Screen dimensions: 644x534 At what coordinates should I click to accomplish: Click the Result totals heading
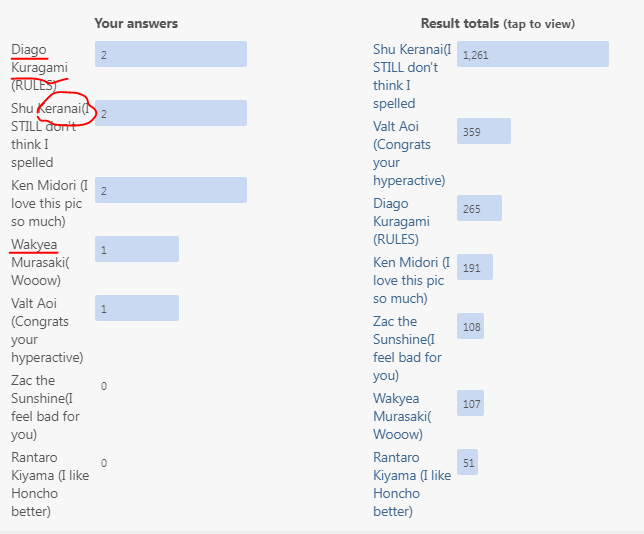pyautogui.click(x=498, y=24)
